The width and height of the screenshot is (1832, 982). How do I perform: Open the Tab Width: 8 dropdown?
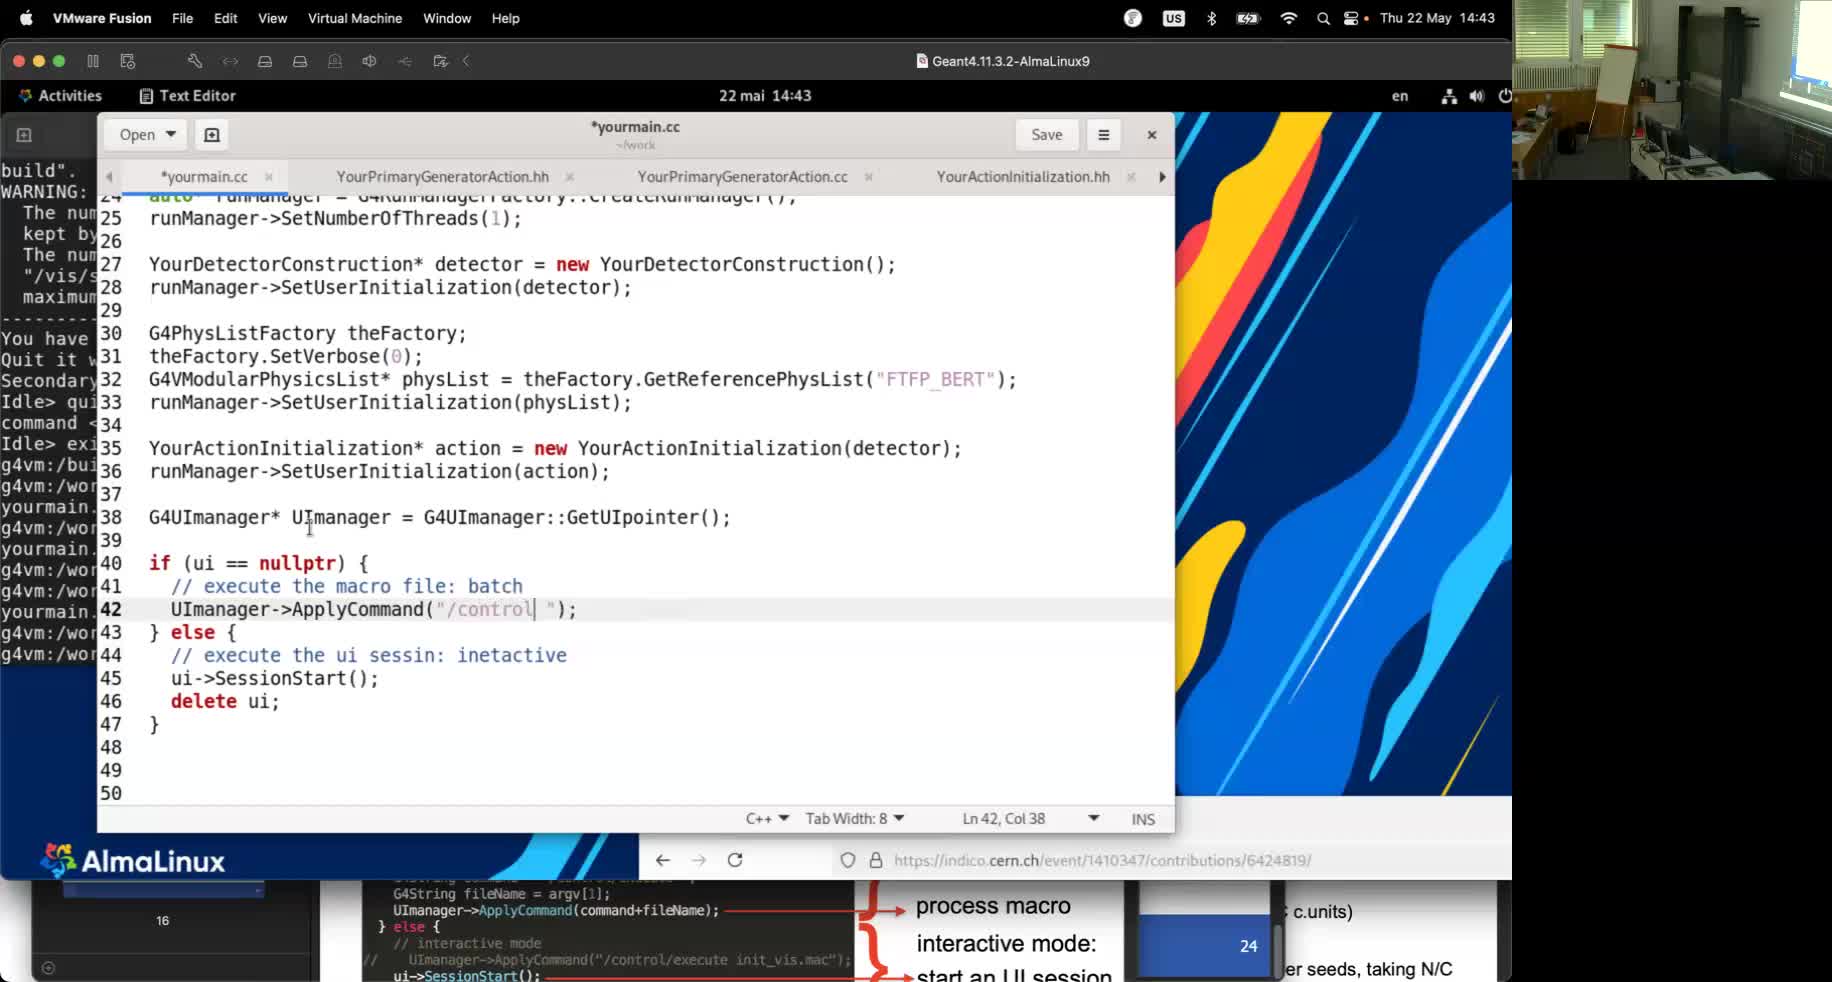click(x=853, y=818)
